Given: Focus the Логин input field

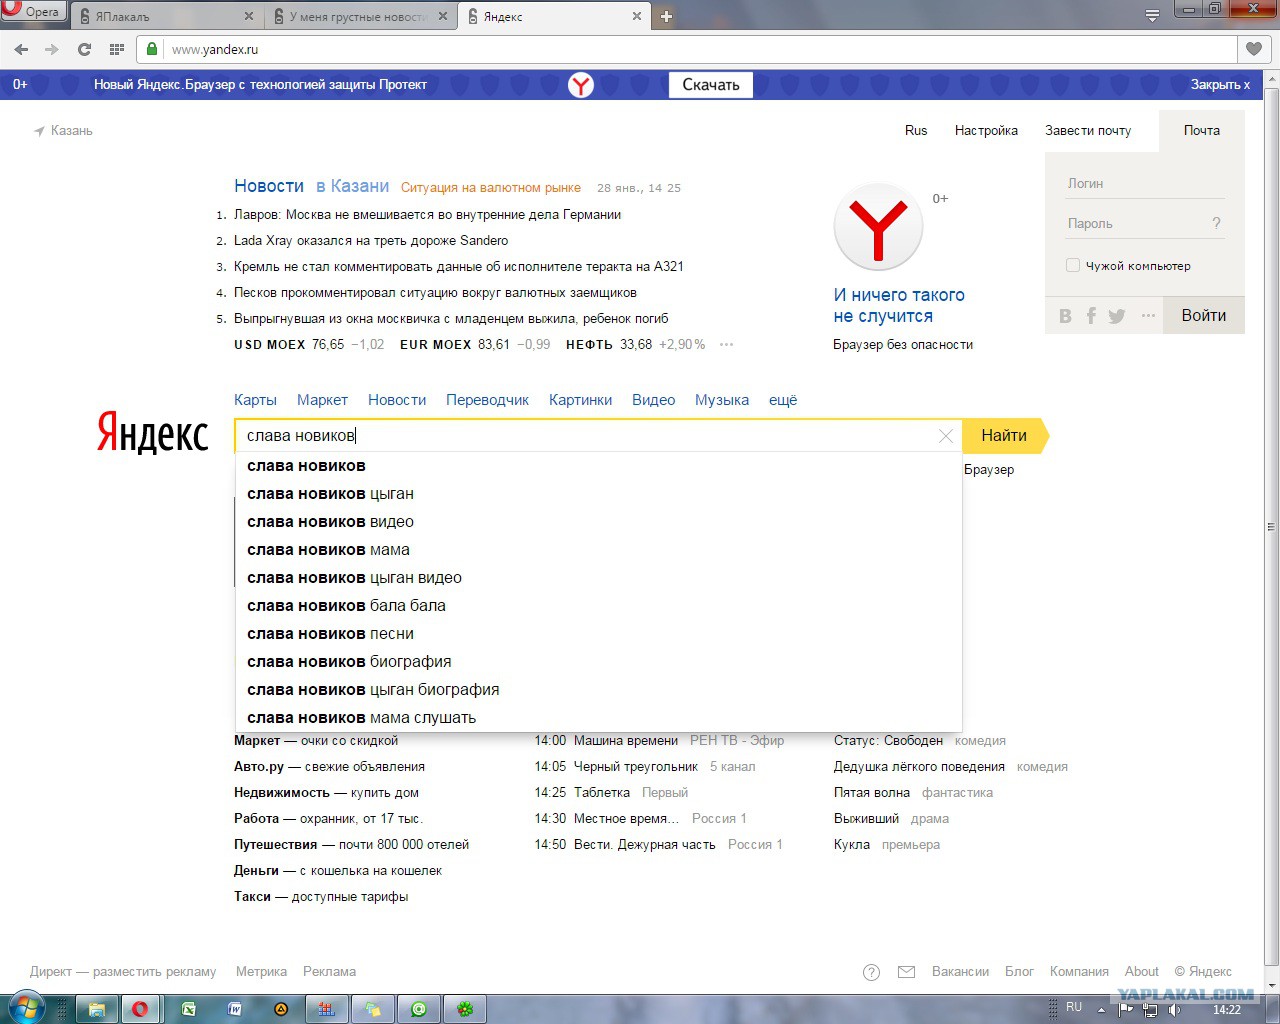Looking at the screenshot, I should (x=1144, y=184).
